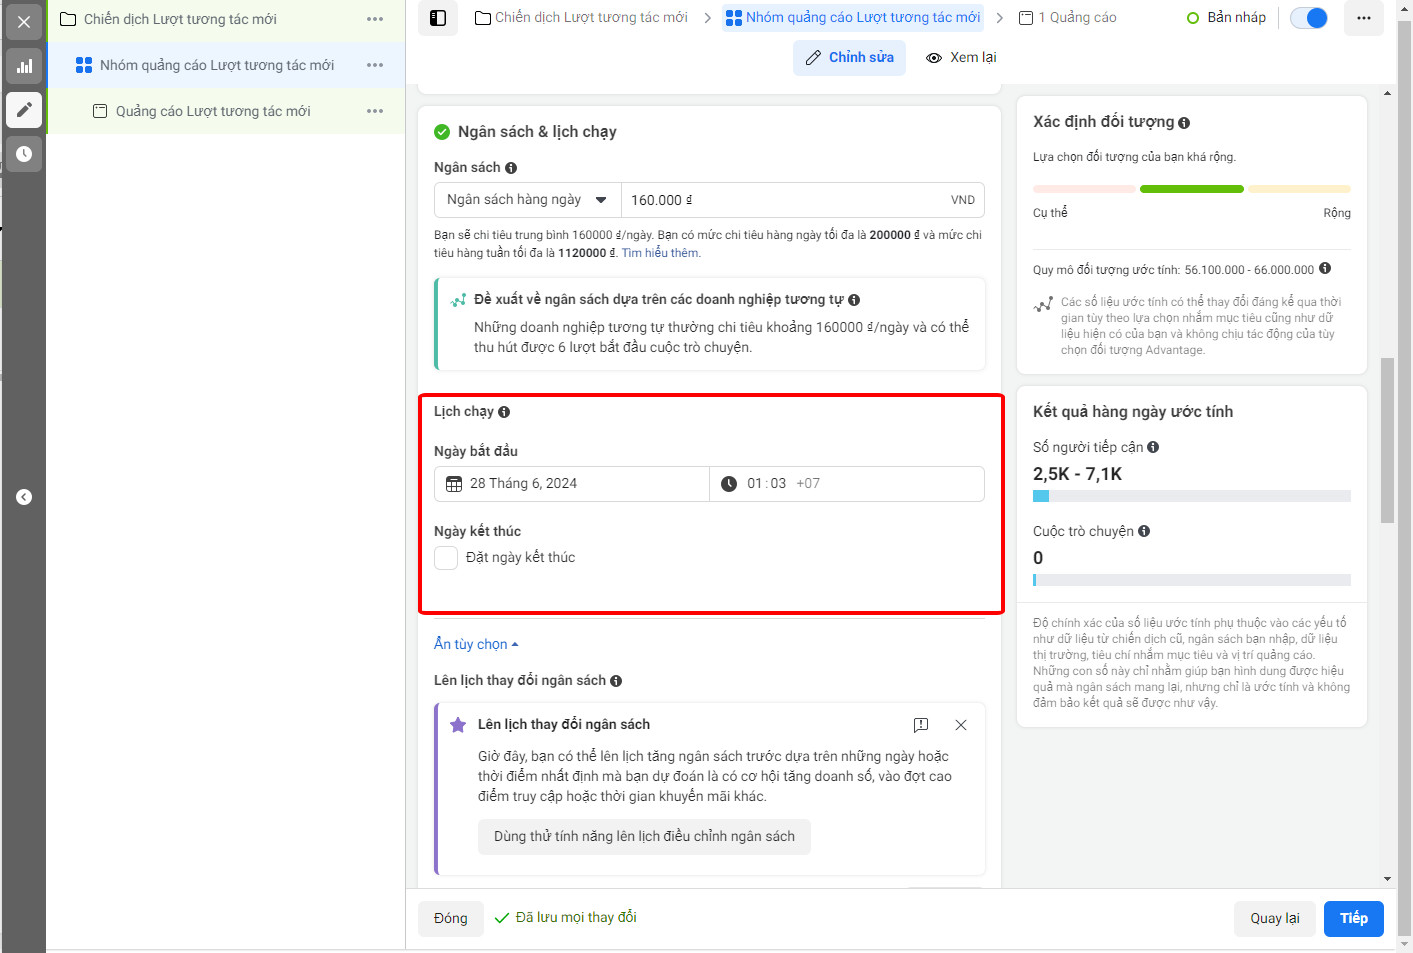Image resolution: width=1413 pixels, height=953 pixels.
Task: Collapse options via Ẩn tùy chọn
Action: coord(476,644)
